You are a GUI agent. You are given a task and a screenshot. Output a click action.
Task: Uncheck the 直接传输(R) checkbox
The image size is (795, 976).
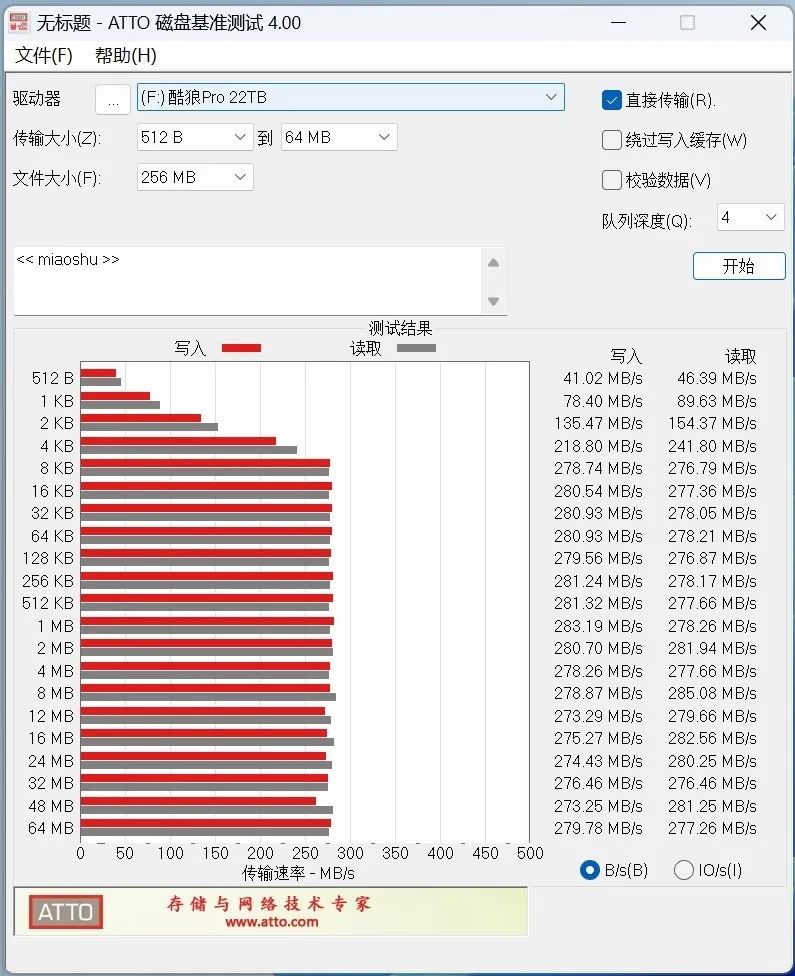[611, 100]
